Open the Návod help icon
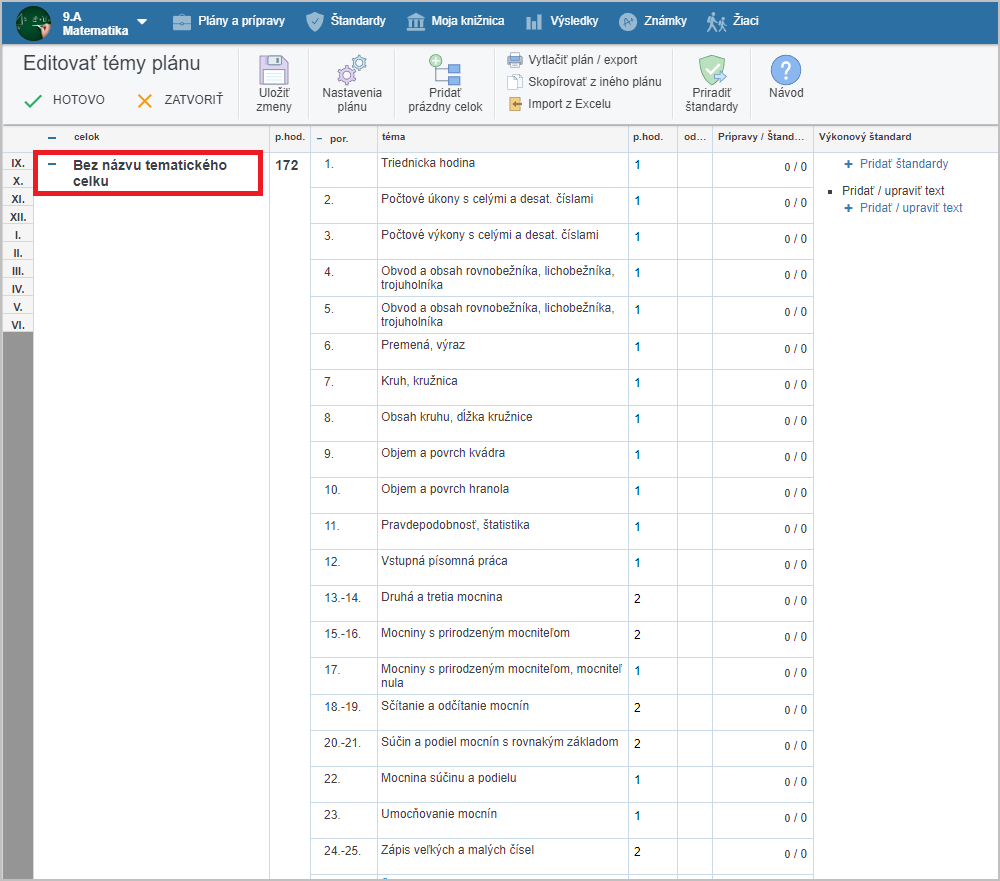The height and width of the screenshot is (881, 1000). tap(785, 71)
